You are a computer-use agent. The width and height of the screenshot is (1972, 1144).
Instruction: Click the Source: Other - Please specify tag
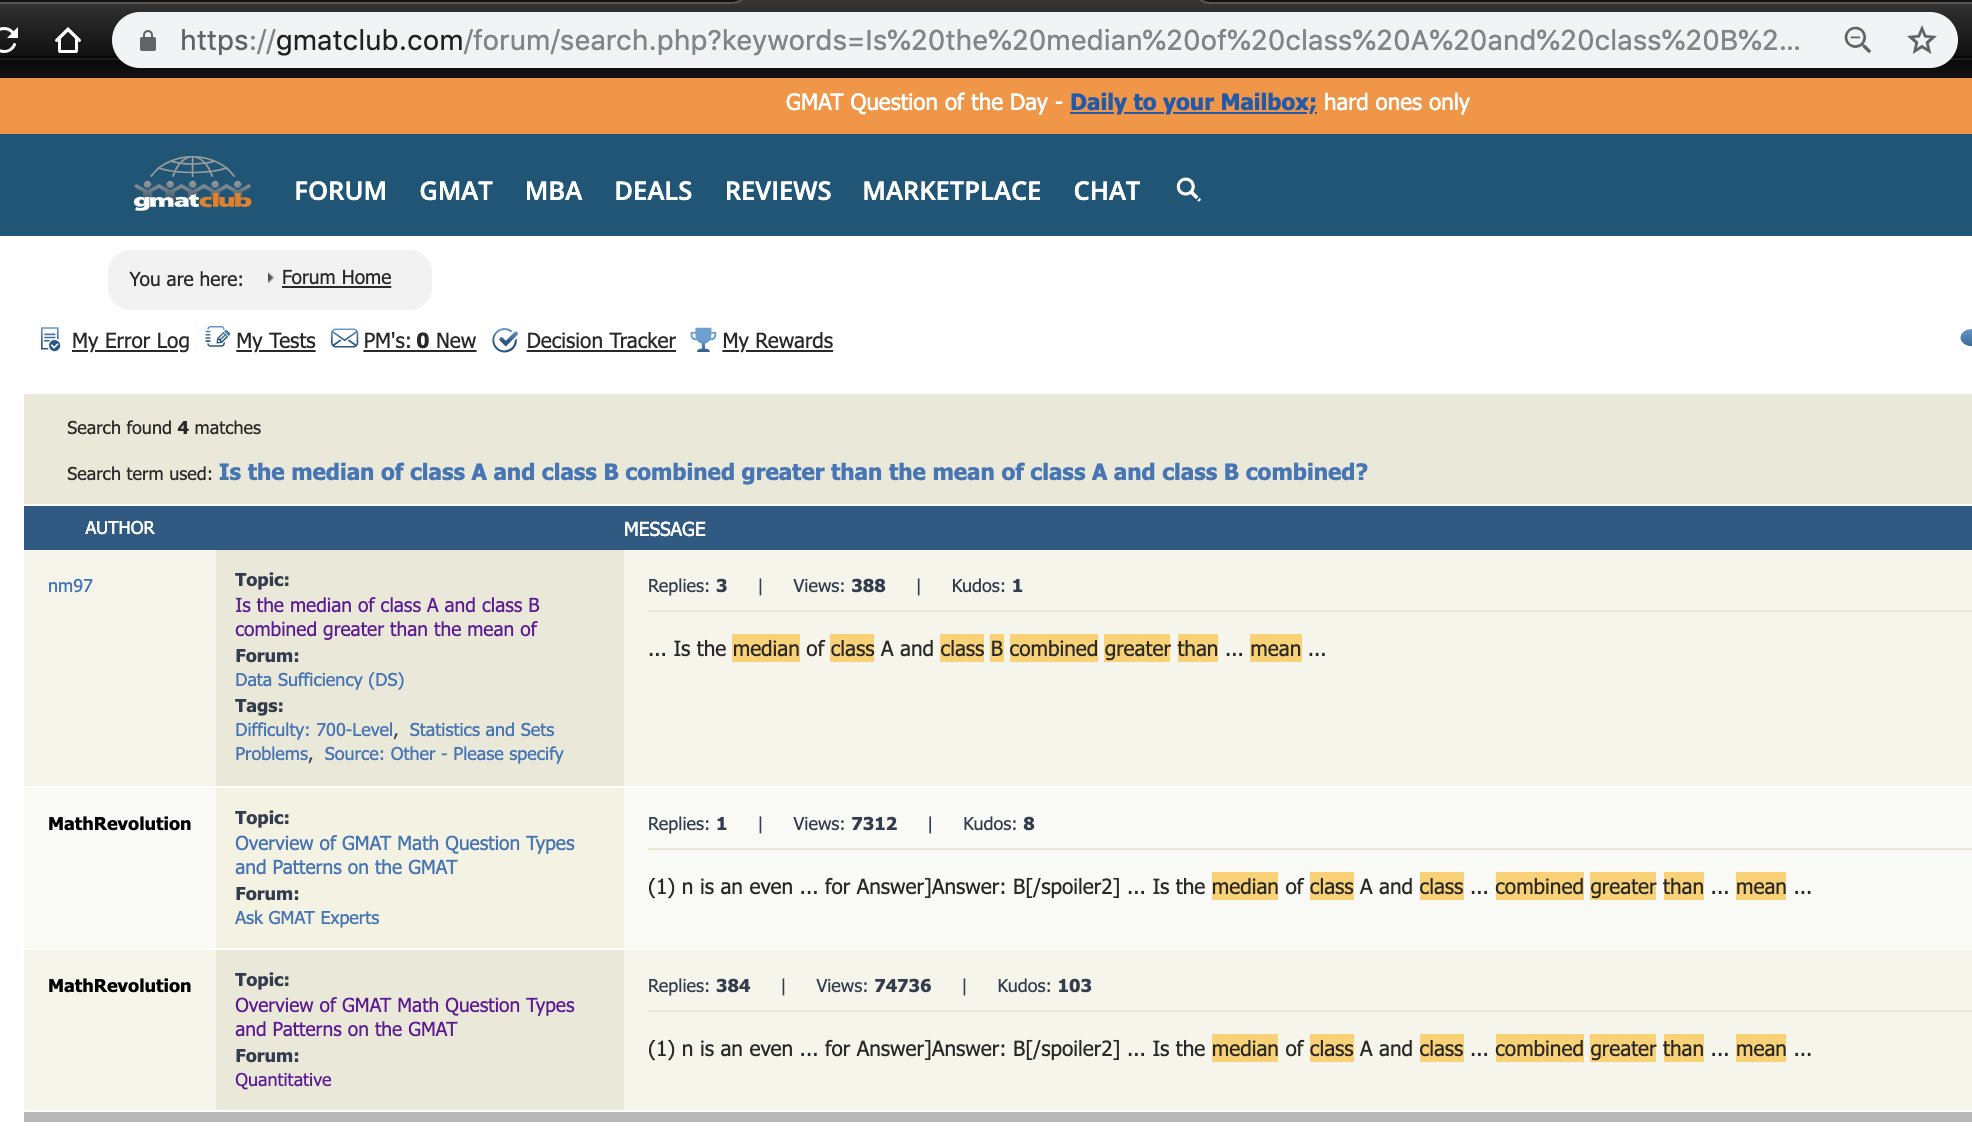pyautogui.click(x=443, y=754)
